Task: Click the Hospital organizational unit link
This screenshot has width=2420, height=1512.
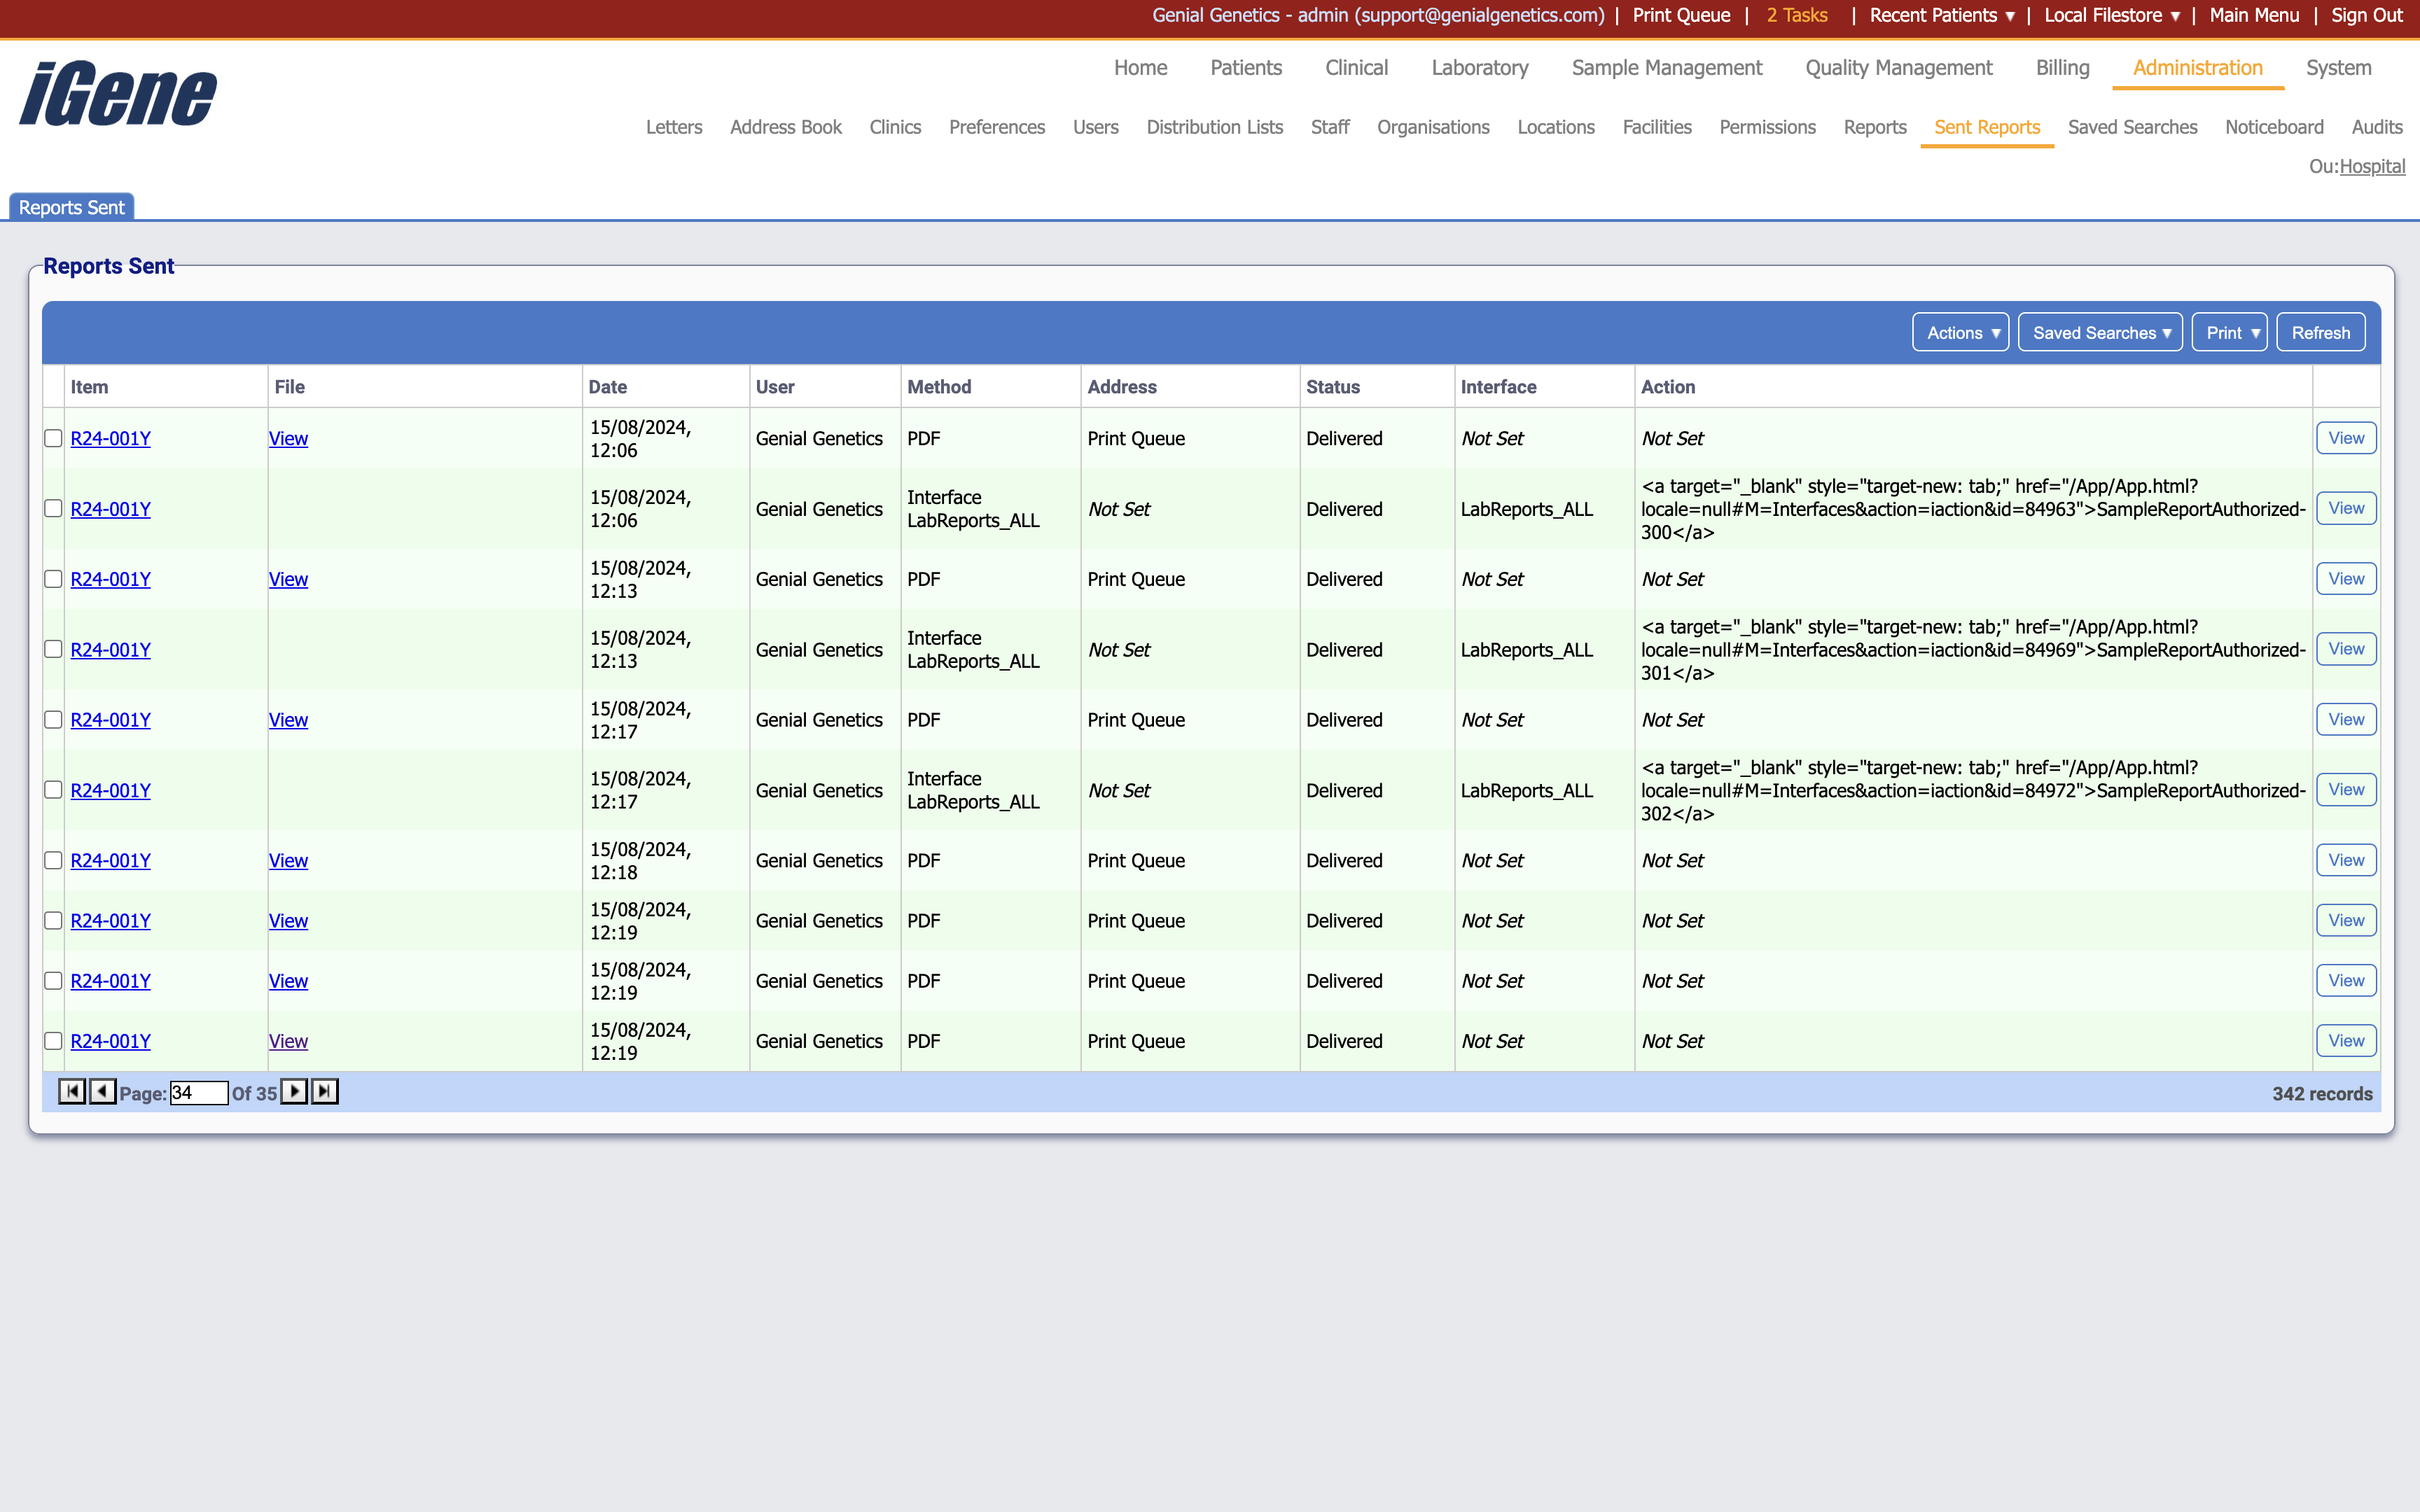Action: click(2374, 166)
